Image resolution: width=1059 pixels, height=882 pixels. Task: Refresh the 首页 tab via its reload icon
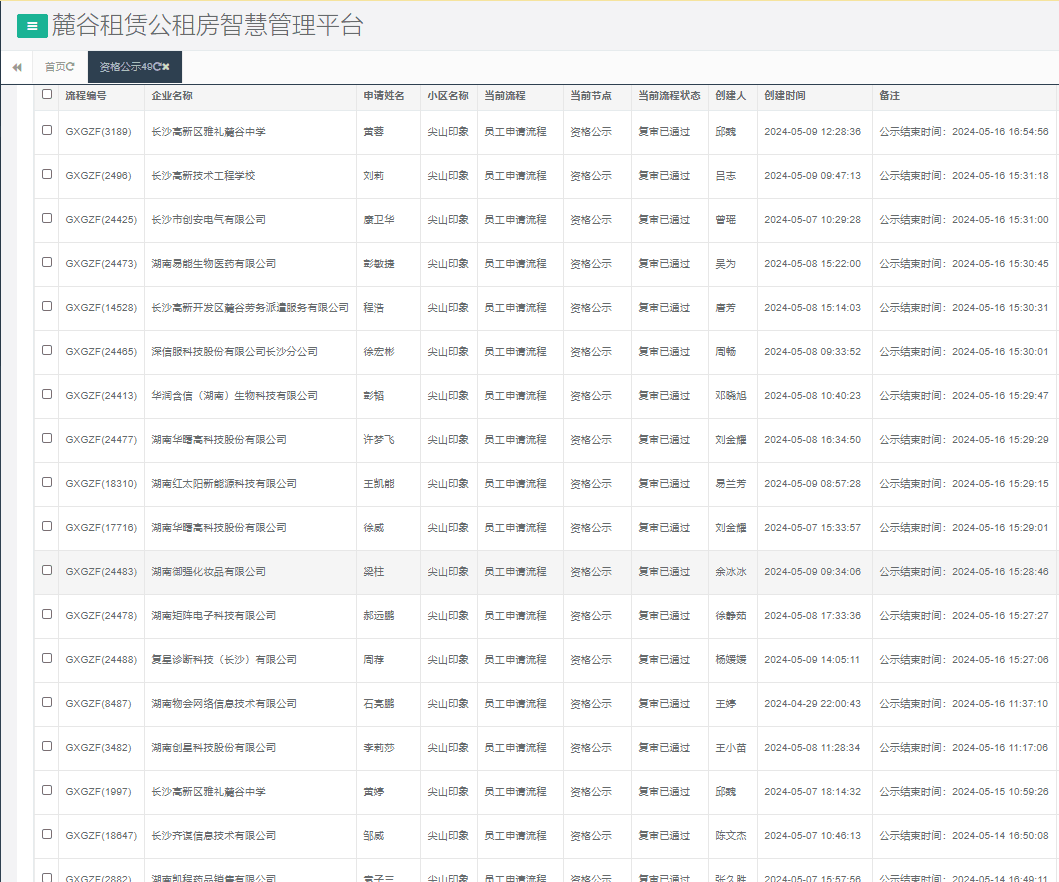71,67
